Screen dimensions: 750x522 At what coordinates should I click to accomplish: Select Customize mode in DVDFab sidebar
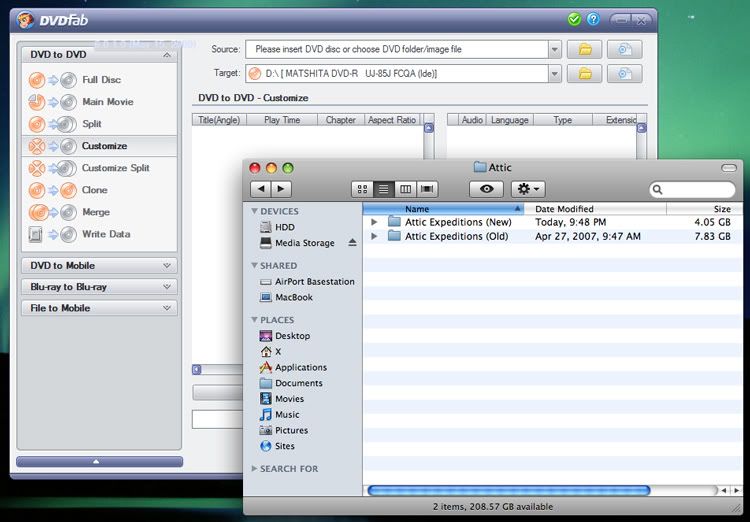(100, 146)
